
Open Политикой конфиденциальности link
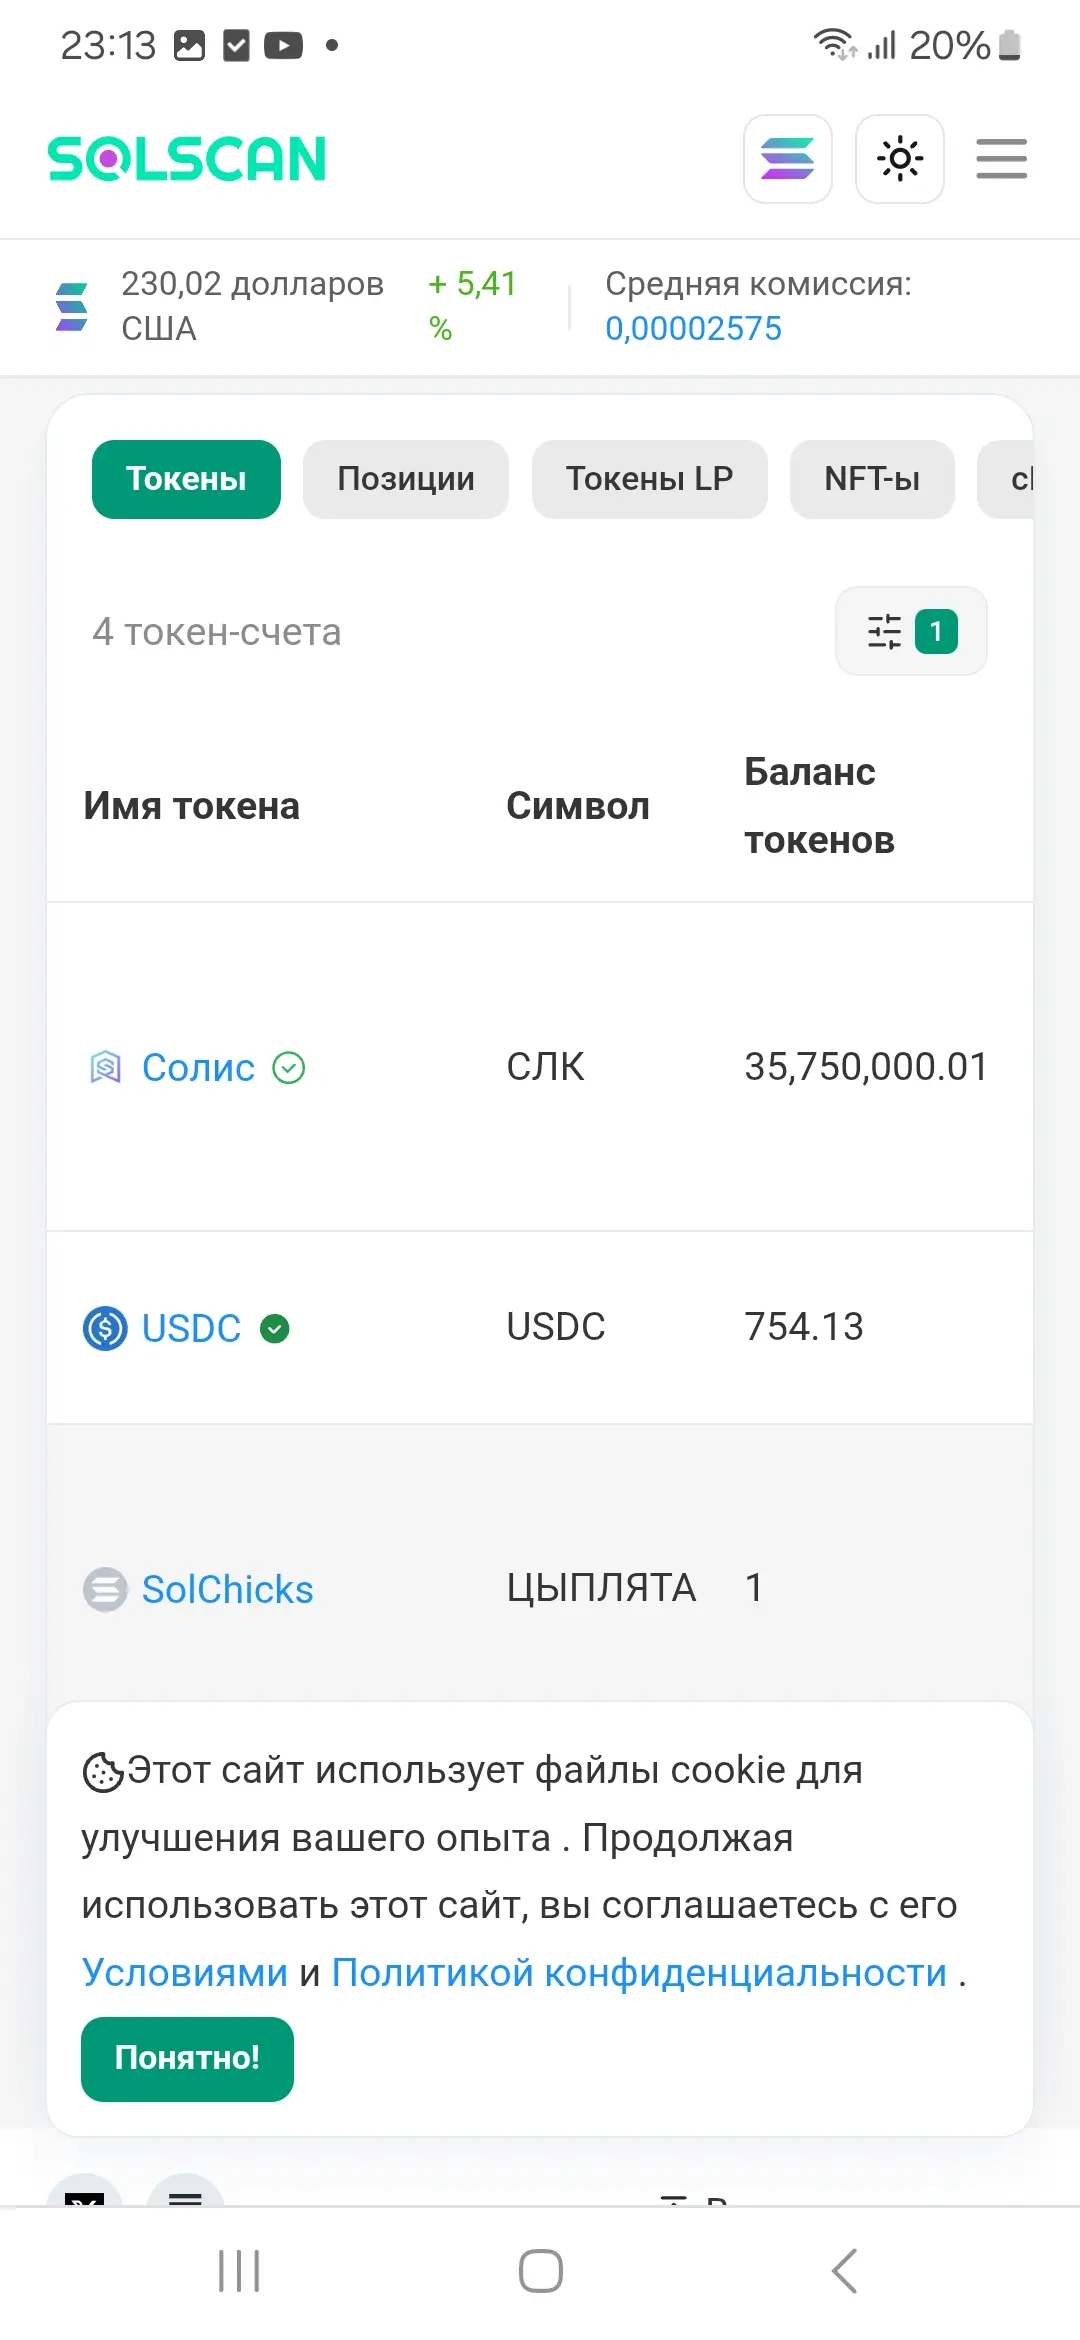(x=639, y=1972)
